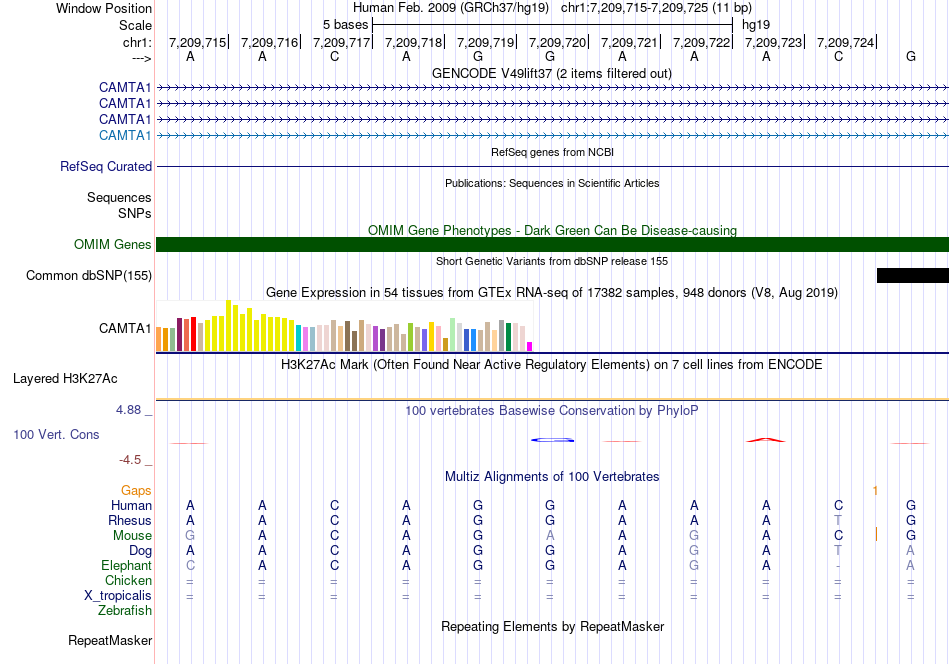This screenshot has width=950, height=664.
Task: Click the black dbSNP variant block
Action: (x=912, y=276)
